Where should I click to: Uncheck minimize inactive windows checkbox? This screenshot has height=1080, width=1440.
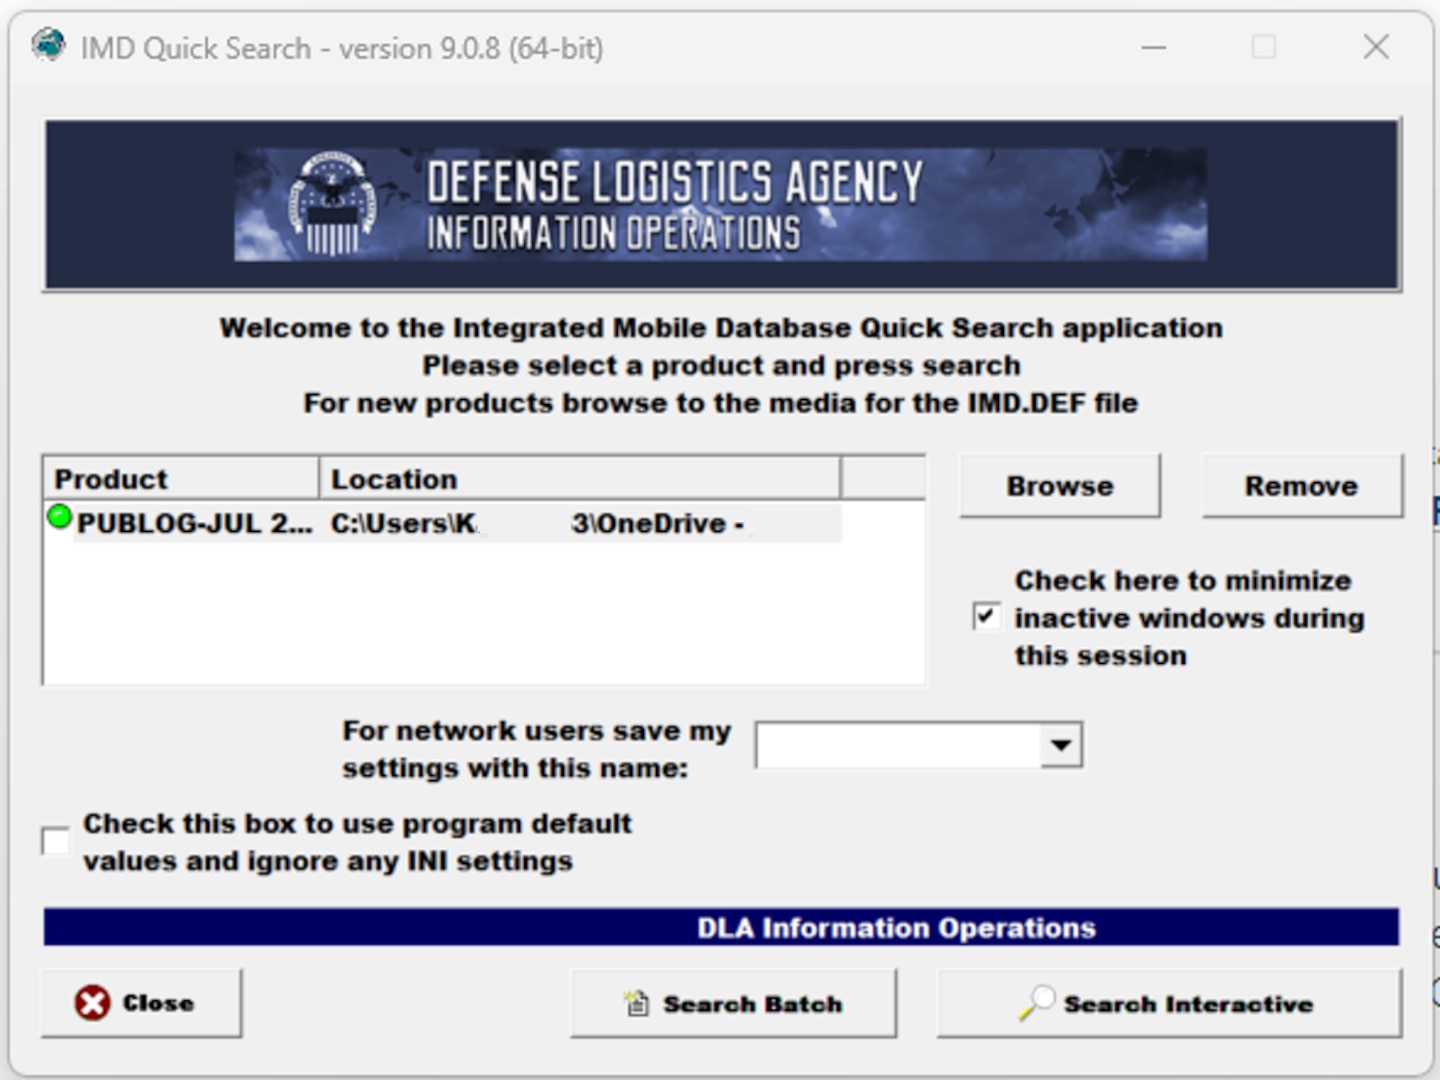click(x=985, y=616)
